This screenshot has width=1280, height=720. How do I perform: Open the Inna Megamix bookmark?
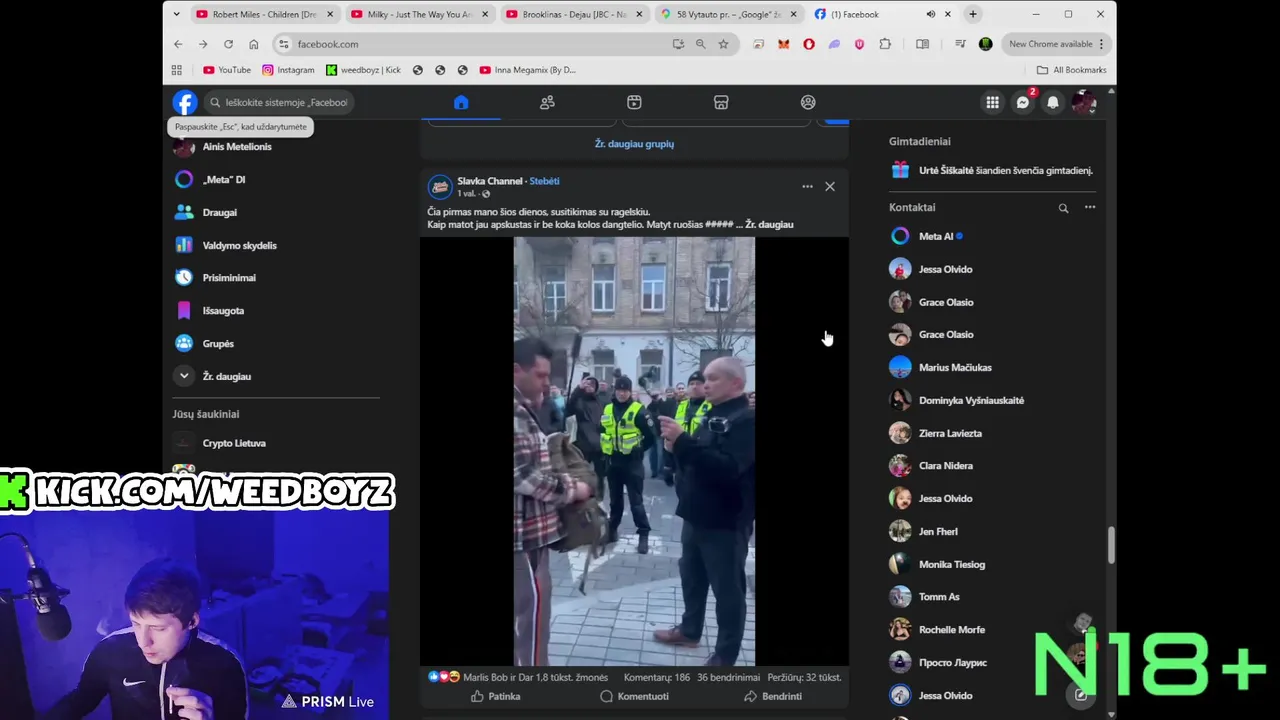[x=528, y=70]
